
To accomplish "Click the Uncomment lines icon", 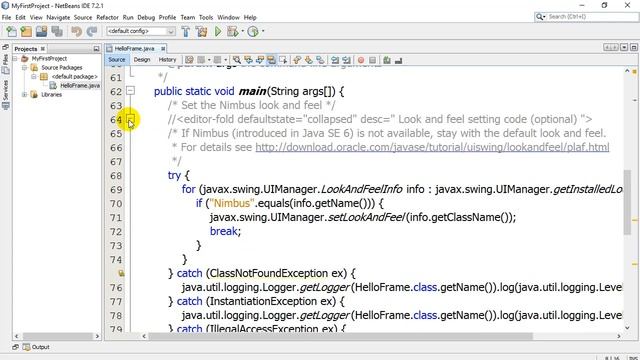I will tap(398, 60).
